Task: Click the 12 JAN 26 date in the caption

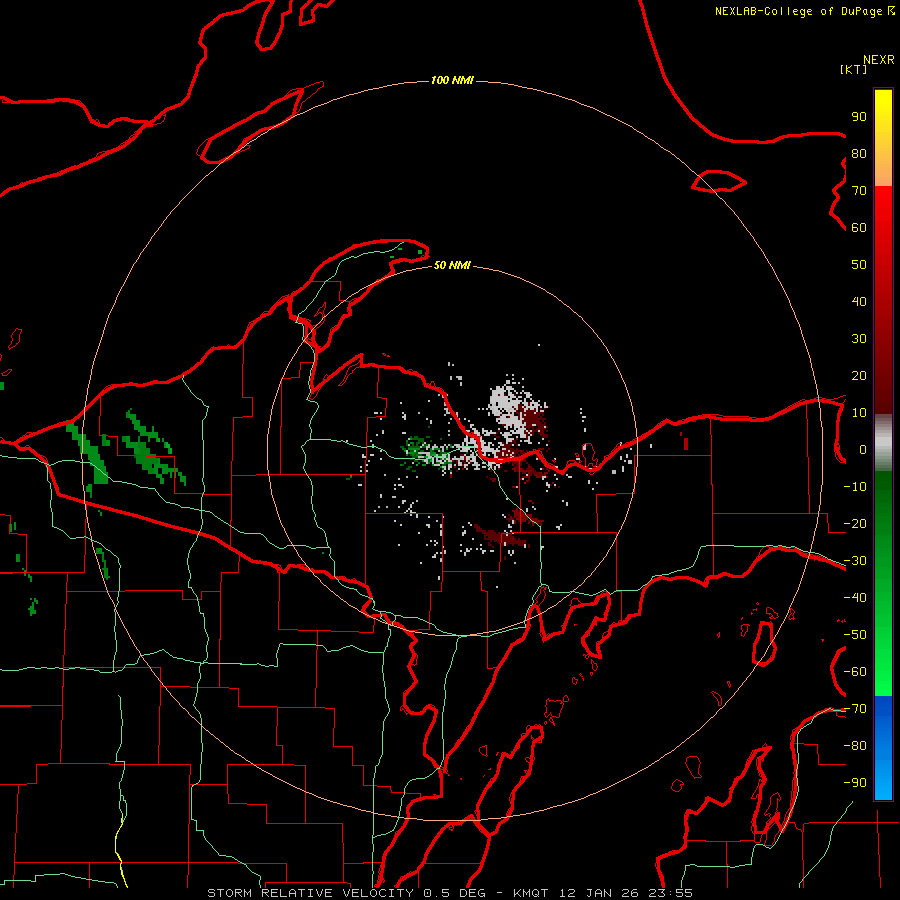Action: [599, 893]
